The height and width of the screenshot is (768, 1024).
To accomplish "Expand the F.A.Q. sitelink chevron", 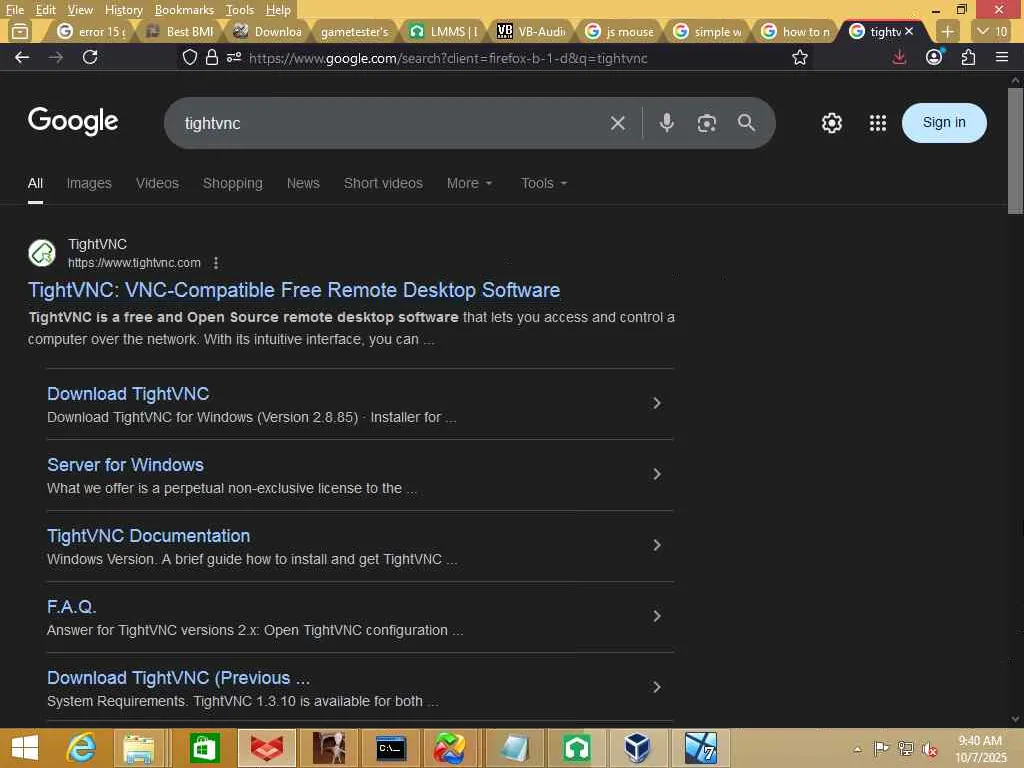I will [x=657, y=616].
